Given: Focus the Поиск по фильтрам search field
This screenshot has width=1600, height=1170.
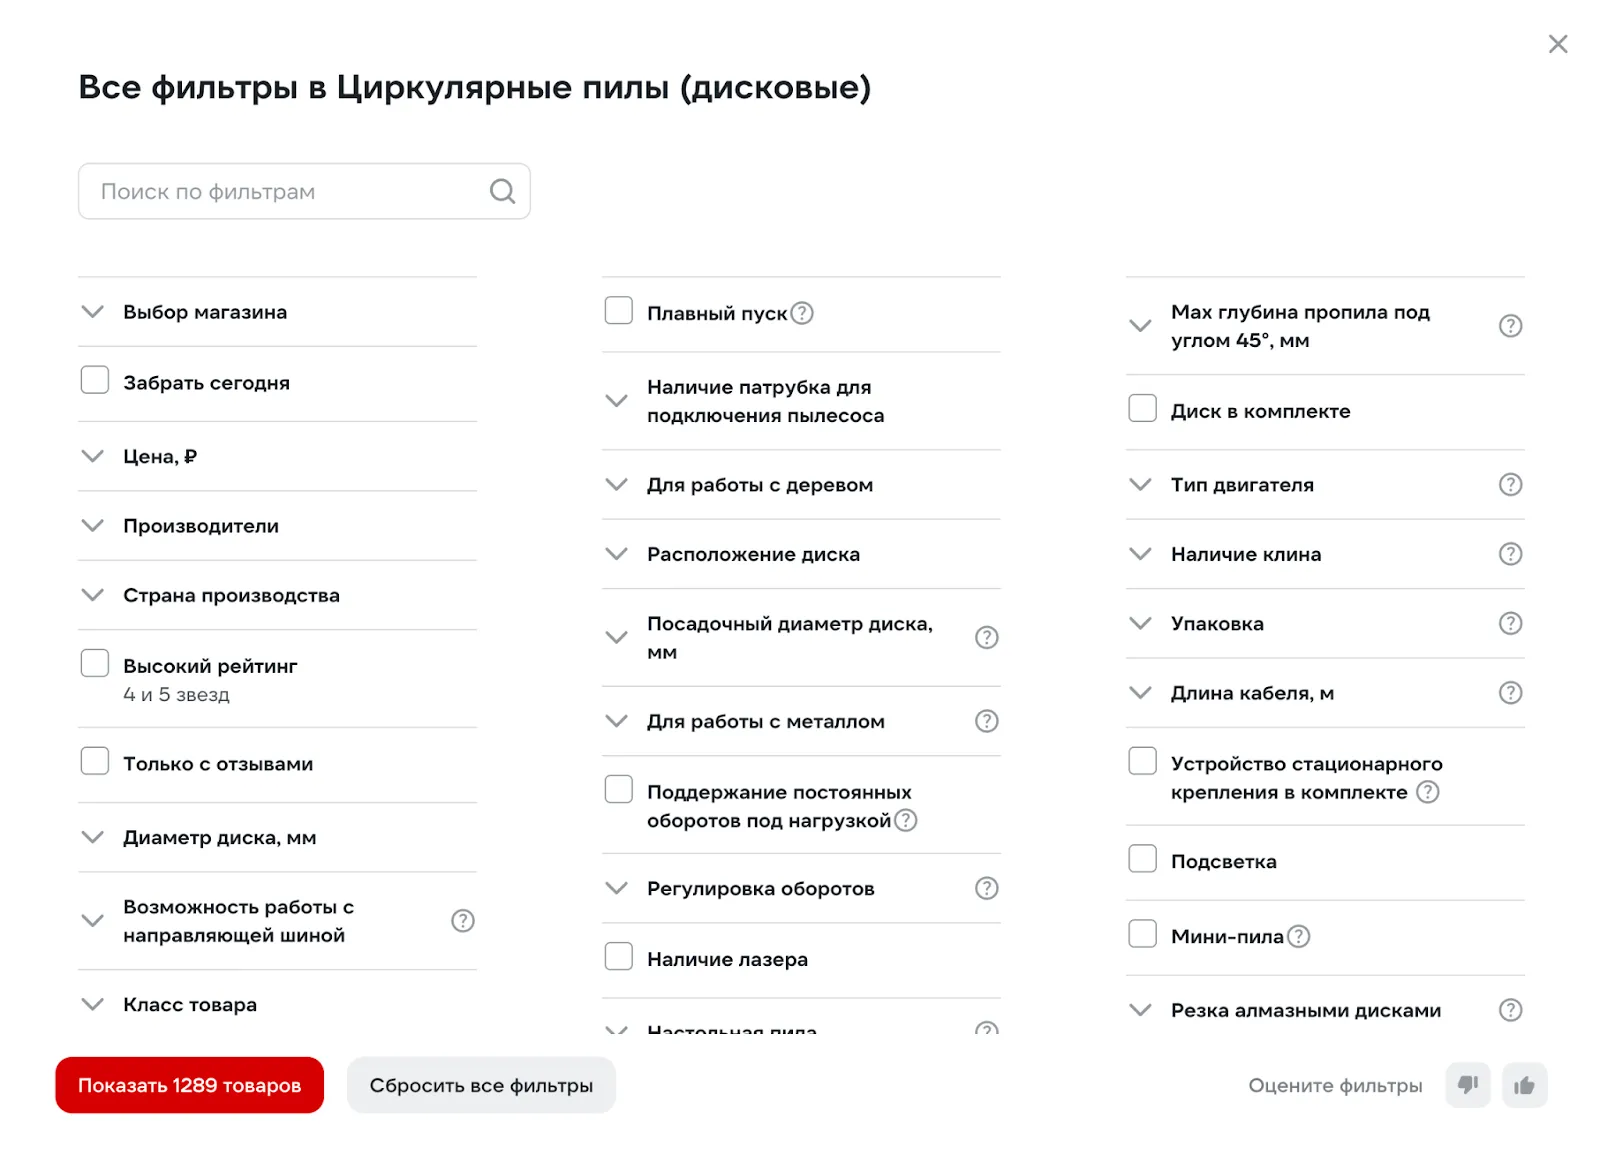Looking at the screenshot, I should 290,191.
